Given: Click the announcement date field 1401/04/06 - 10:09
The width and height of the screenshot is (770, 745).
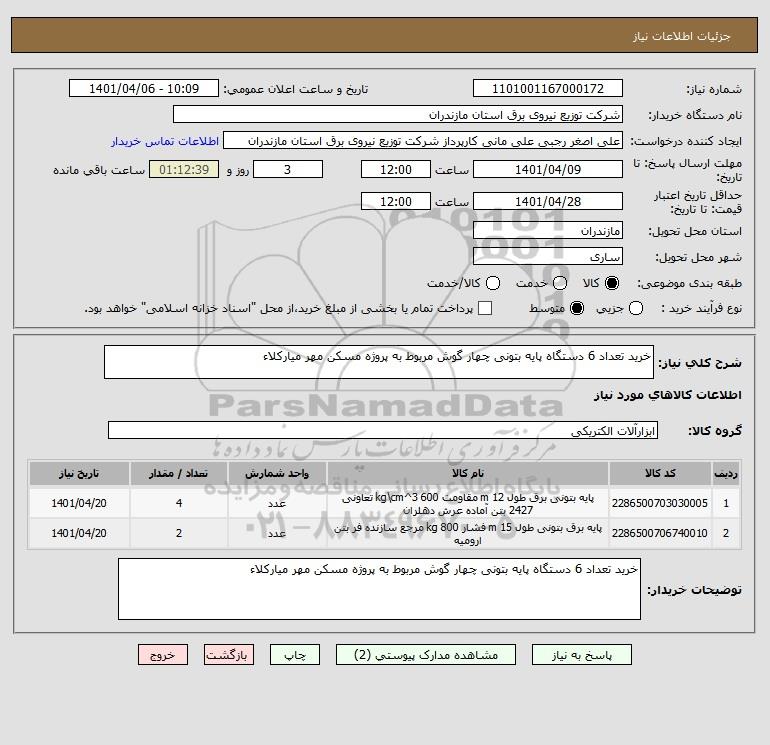Looking at the screenshot, I should click(x=144, y=88).
